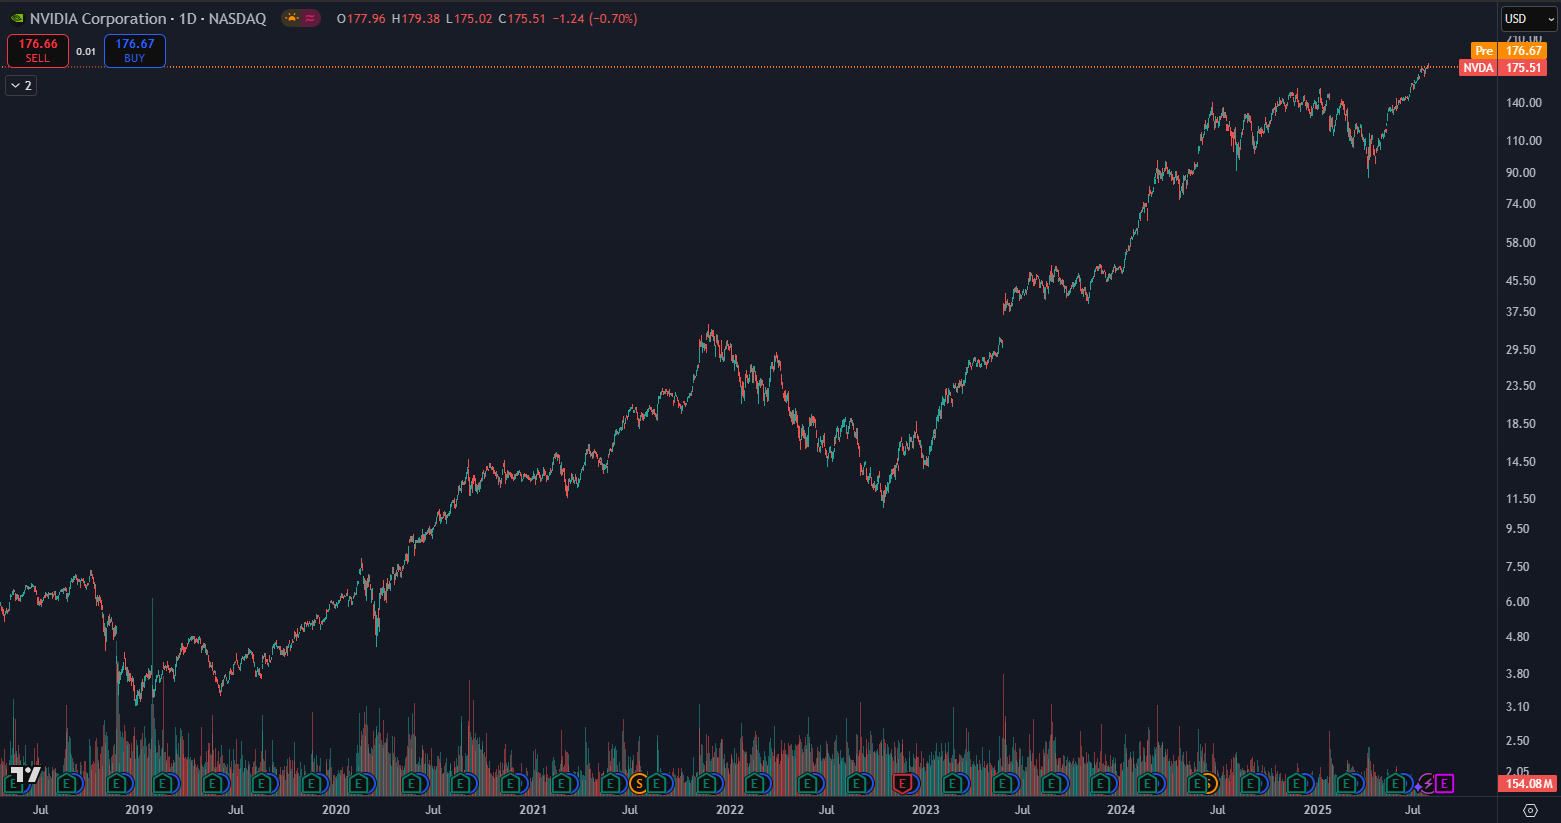Click the 140.00 price scale label
The height and width of the screenshot is (823, 1561).
click(x=1523, y=103)
